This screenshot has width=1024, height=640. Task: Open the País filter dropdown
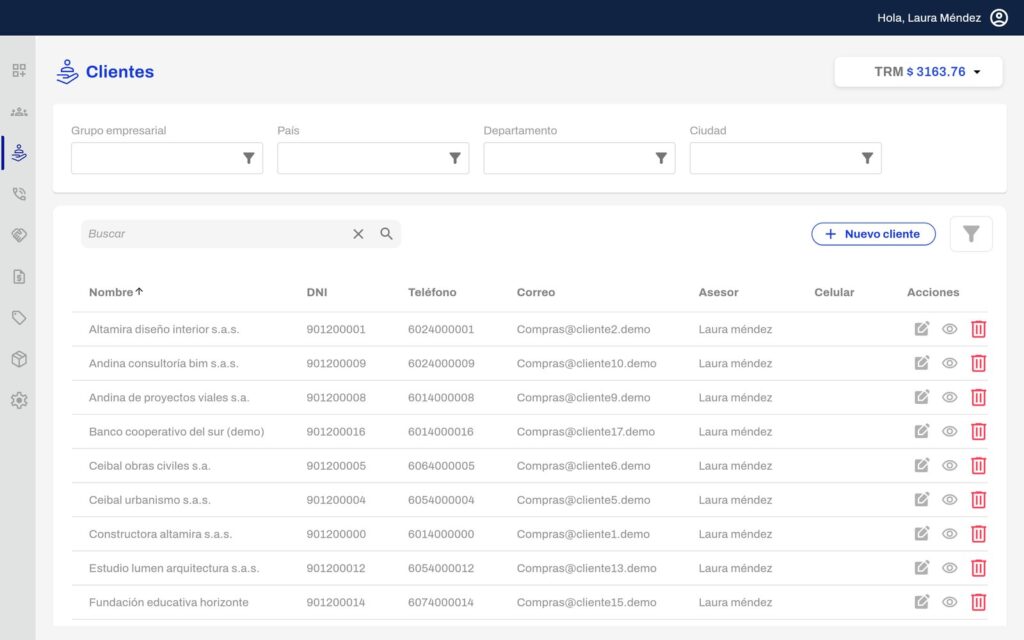click(373, 158)
